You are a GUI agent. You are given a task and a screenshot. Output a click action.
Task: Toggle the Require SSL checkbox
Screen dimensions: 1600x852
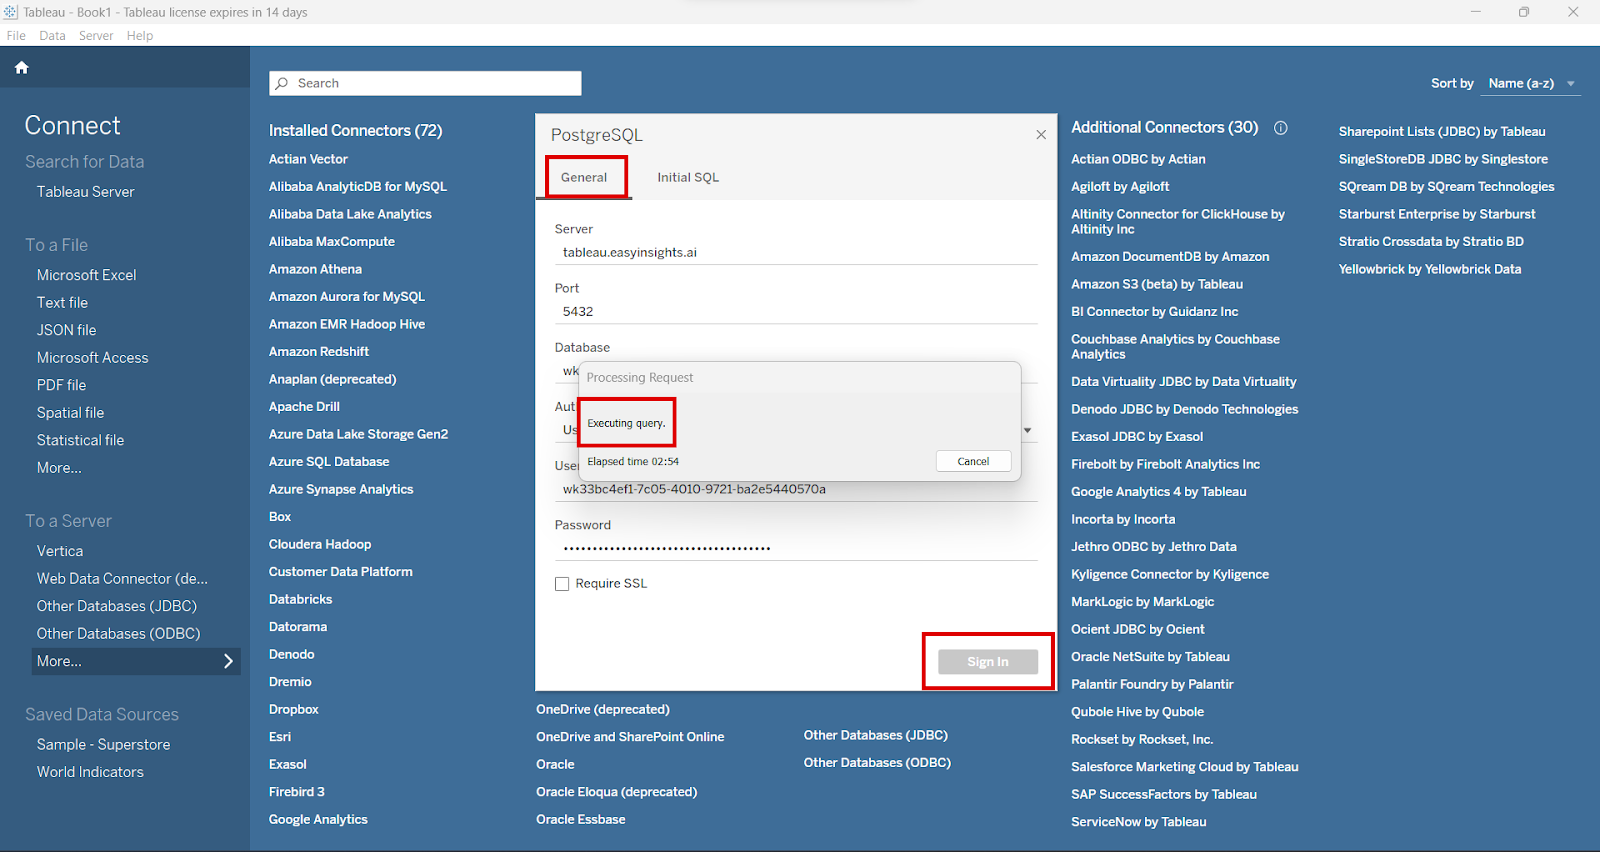(562, 584)
